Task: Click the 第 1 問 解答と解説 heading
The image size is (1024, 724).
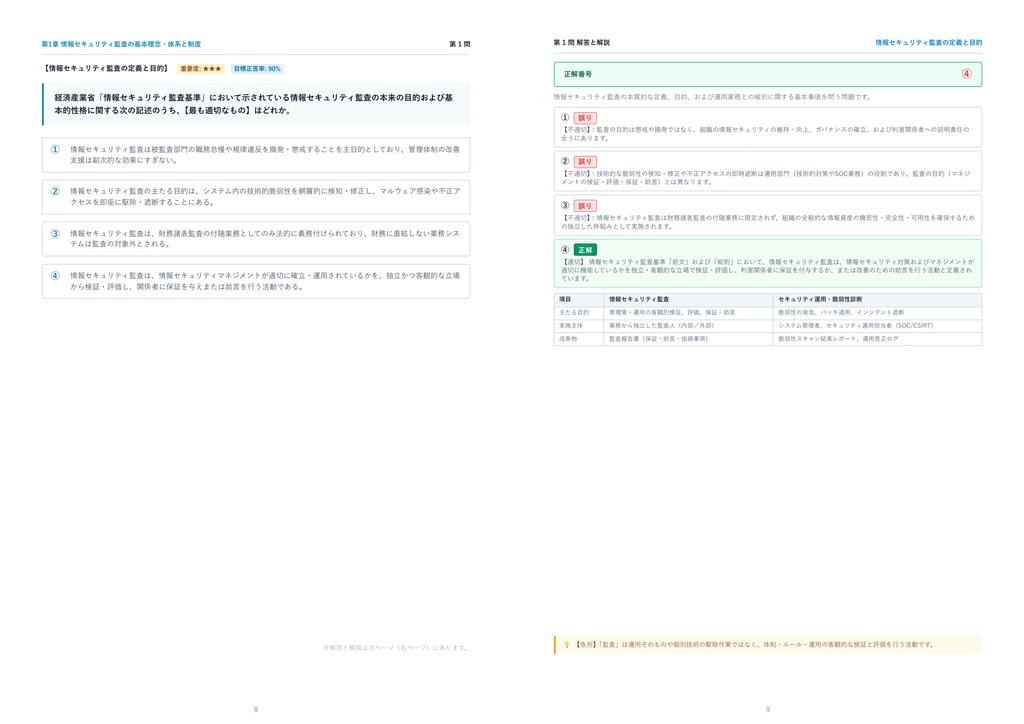Action: [581, 42]
